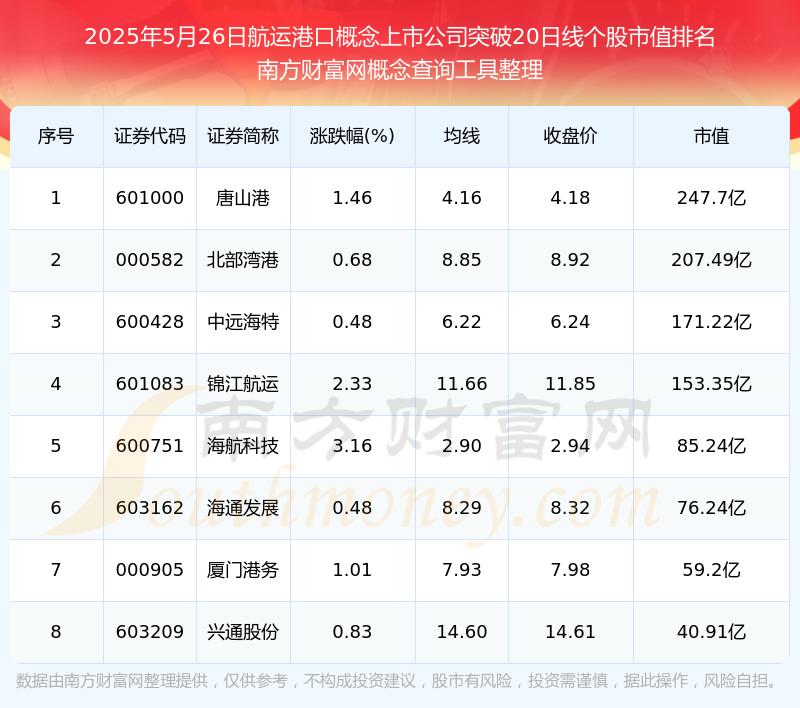Image resolution: width=800 pixels, height=708 pixels.
Task: Click market value 76.24亿
Action: click(711, 508)
